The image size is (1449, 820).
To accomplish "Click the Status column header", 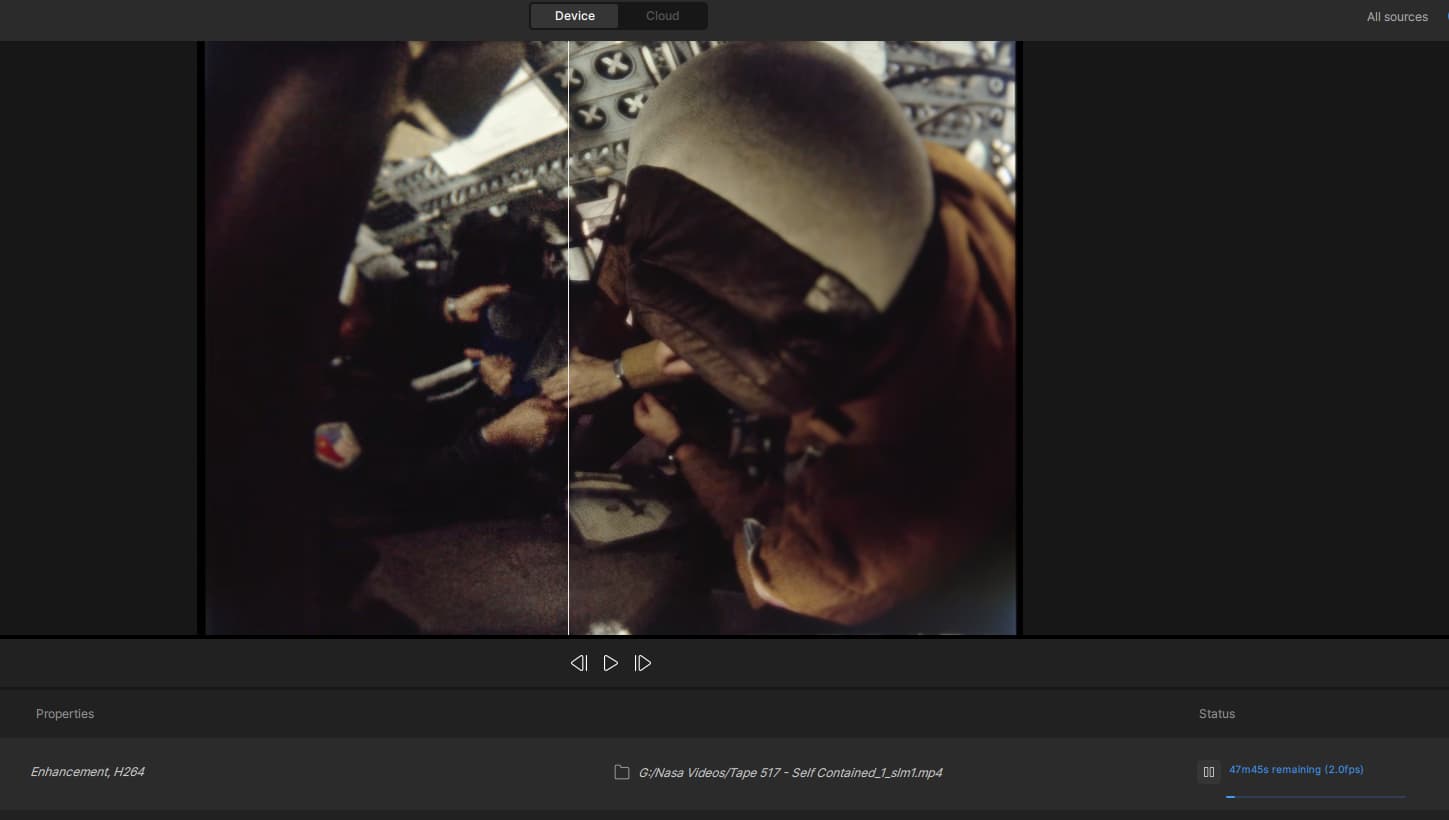I will (x=1216, y=714).
